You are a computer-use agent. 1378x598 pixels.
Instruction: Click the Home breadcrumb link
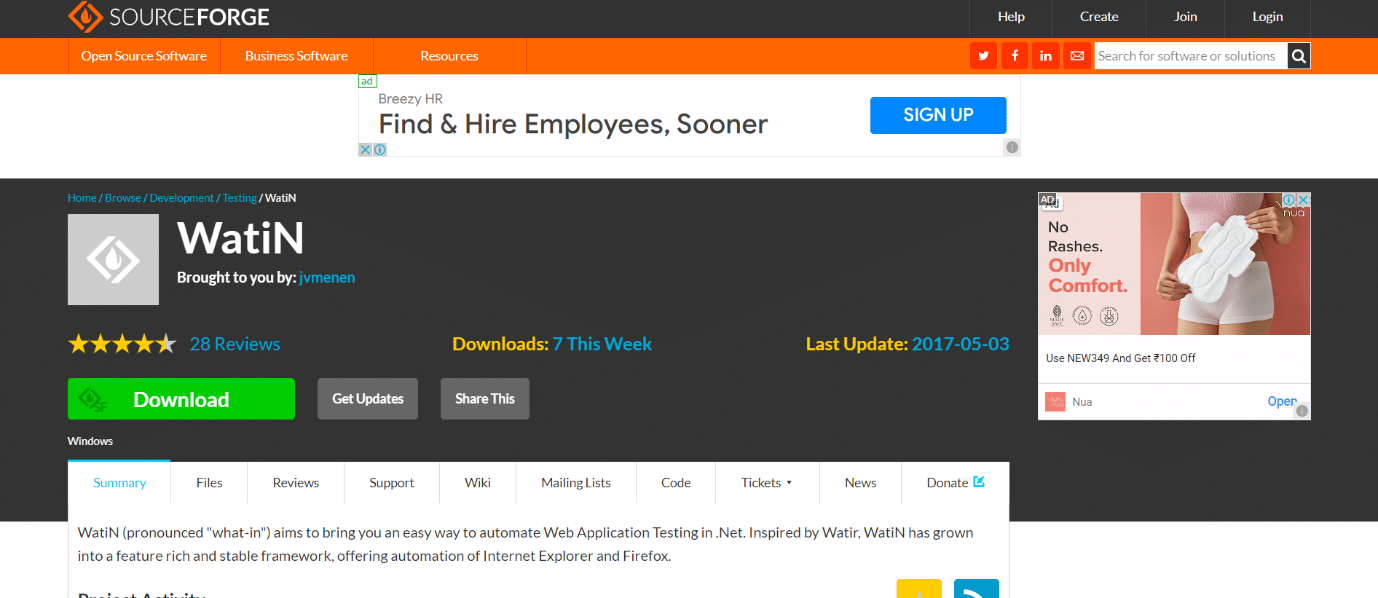click(x=82, y=198)
